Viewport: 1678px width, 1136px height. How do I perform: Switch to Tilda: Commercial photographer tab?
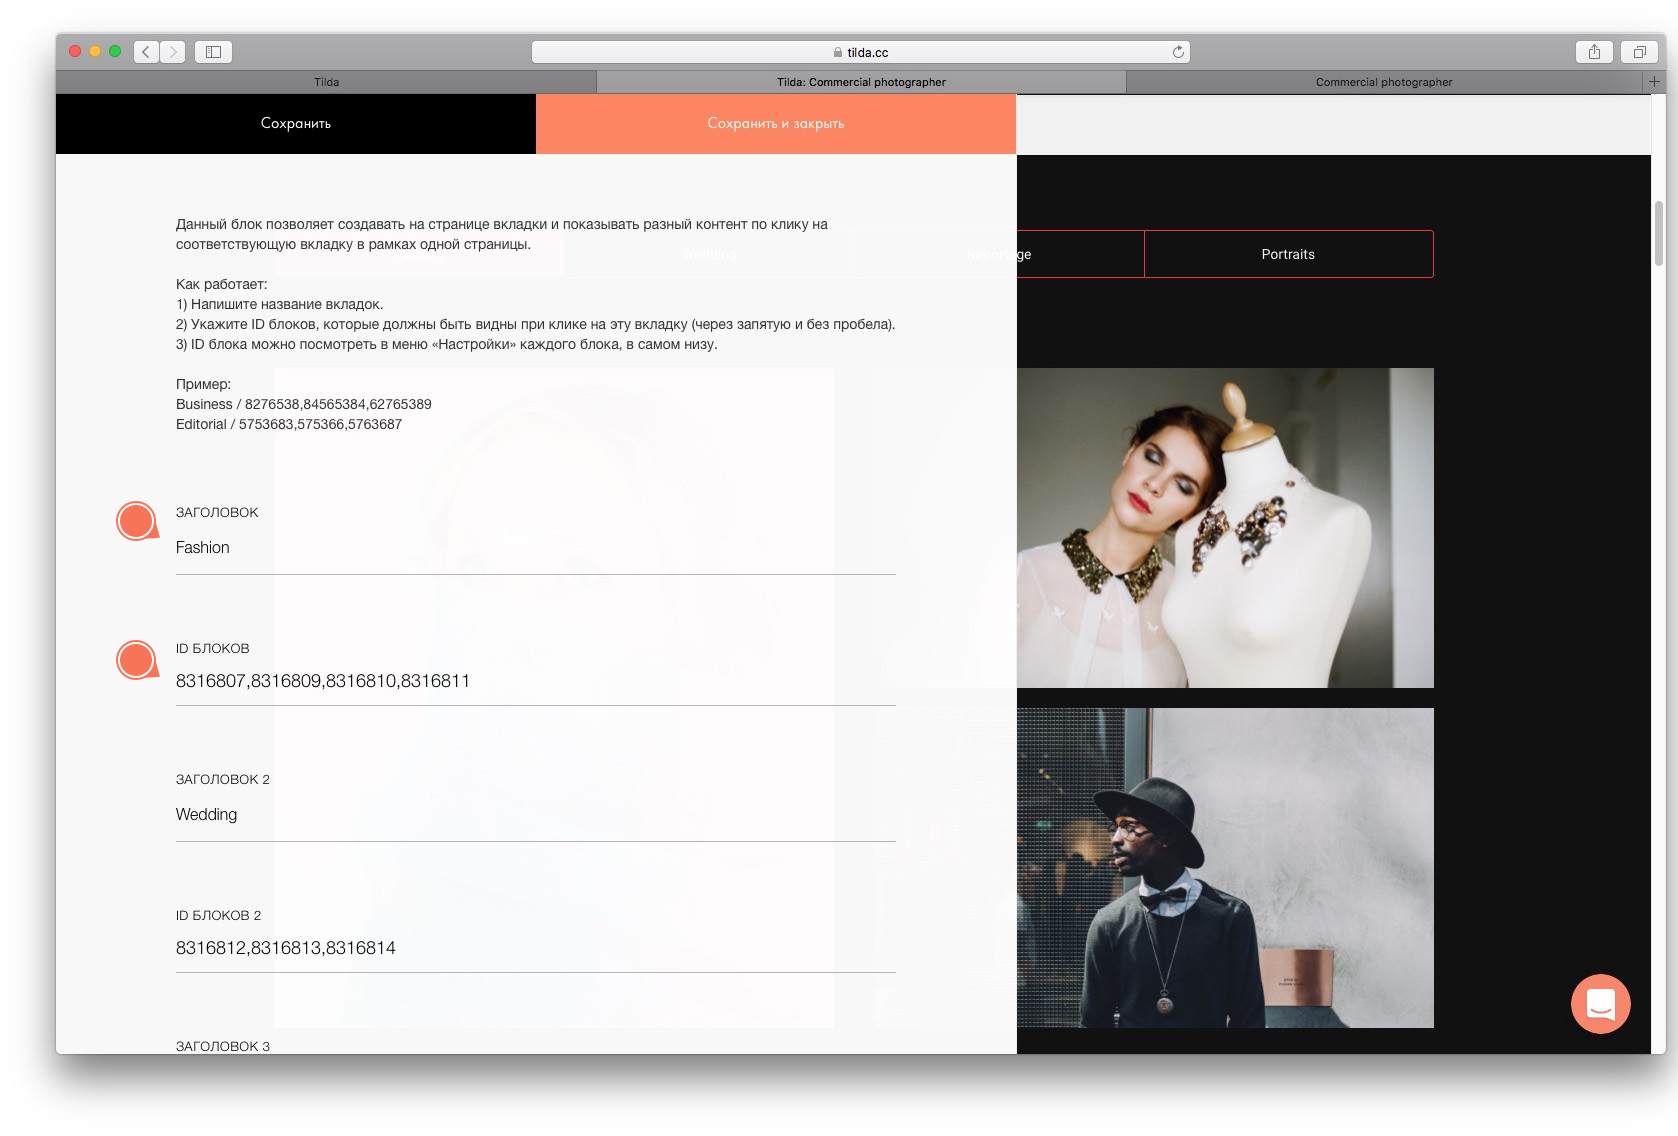[x=861, y=82]
